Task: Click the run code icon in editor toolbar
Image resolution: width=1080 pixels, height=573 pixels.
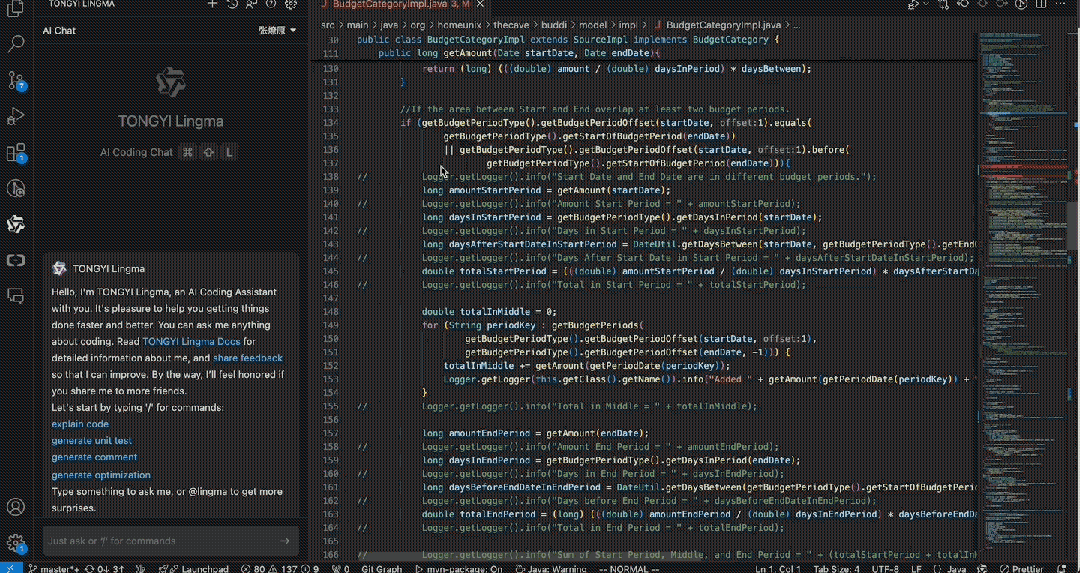Action: [913, 4]
